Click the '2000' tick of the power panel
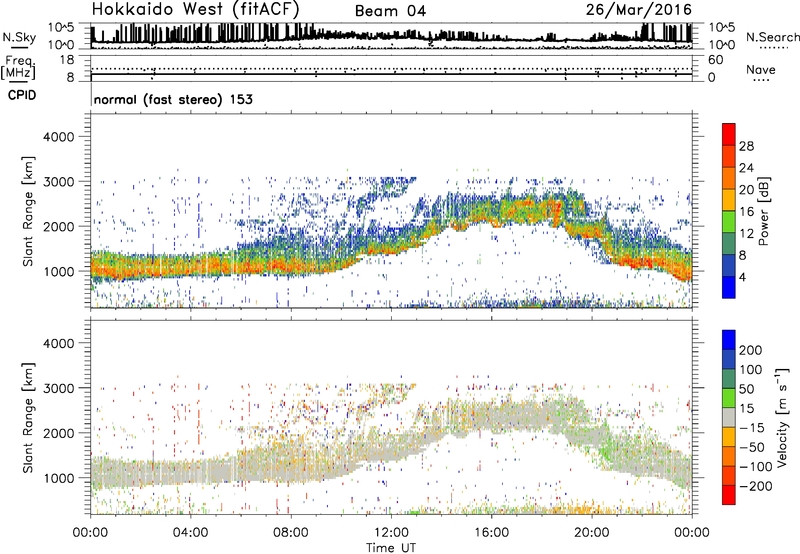 pyautogui.click(x=58, y=226)
